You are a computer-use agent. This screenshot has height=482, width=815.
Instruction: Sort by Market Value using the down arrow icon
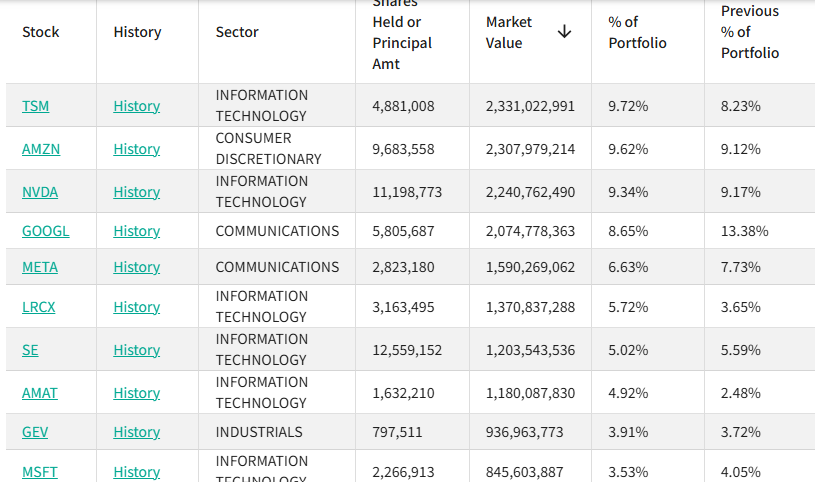coord(564,32)
